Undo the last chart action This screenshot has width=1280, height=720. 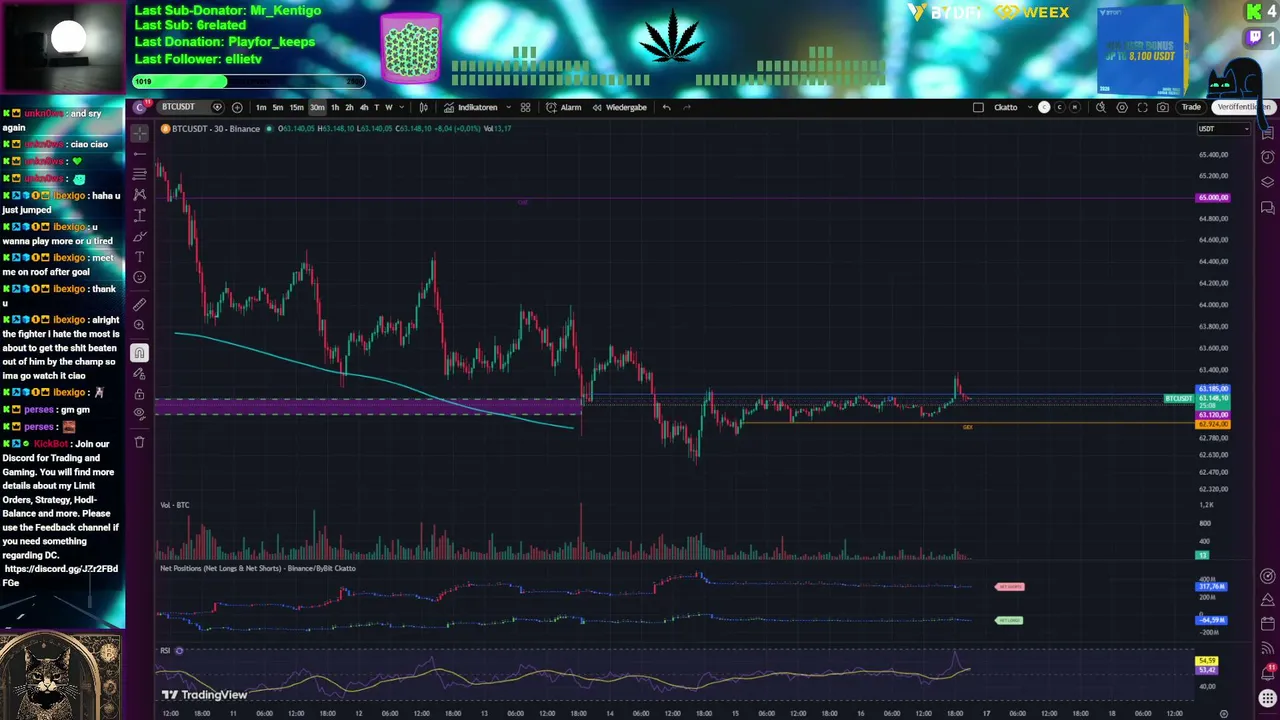[667, 107]
